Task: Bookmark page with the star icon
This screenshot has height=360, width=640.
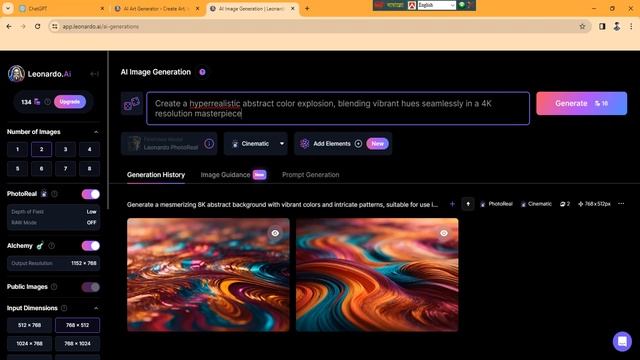Action: point(582,27)
